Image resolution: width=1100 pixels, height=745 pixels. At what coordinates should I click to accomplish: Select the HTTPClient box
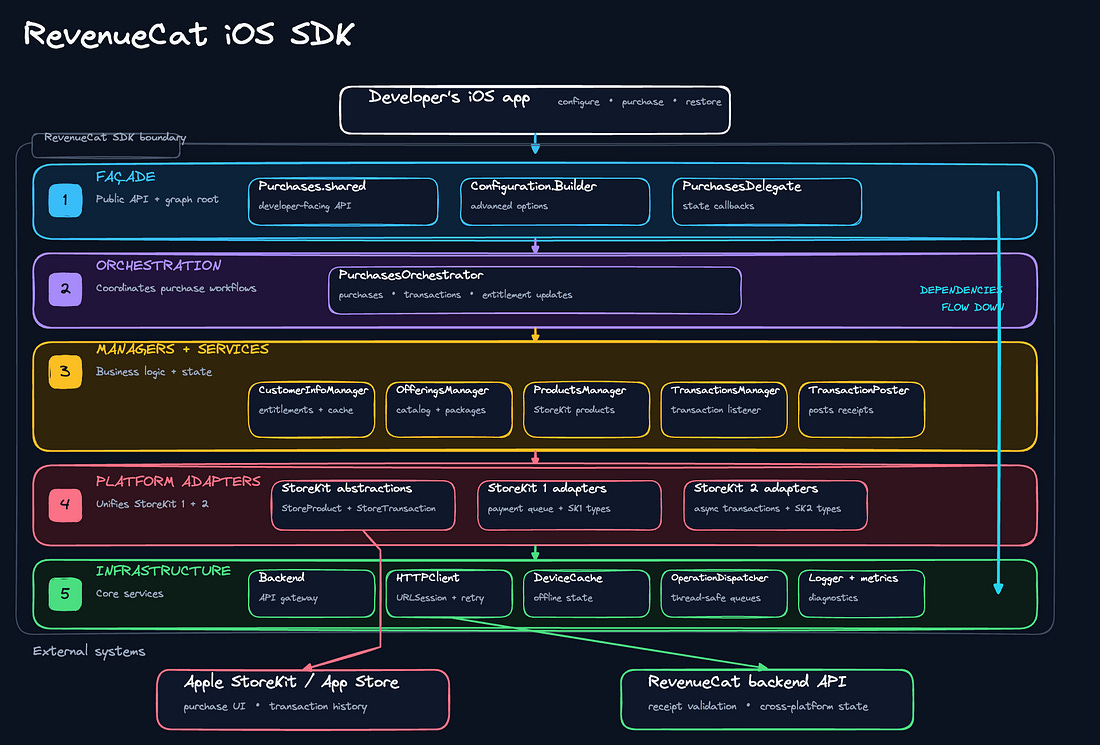(x=449, y=593)
